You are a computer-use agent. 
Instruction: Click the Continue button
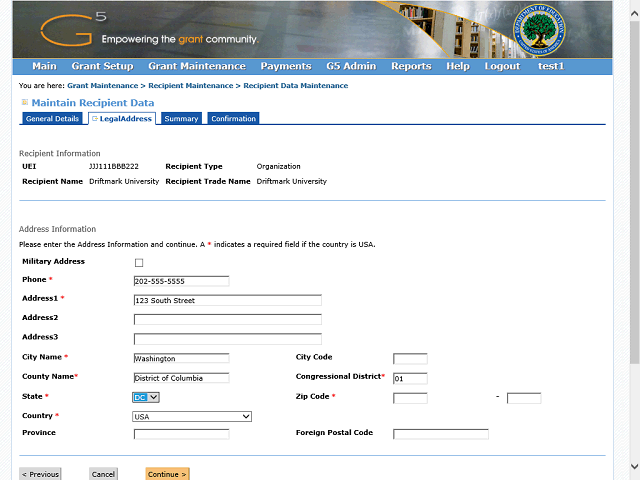[167, 474]
